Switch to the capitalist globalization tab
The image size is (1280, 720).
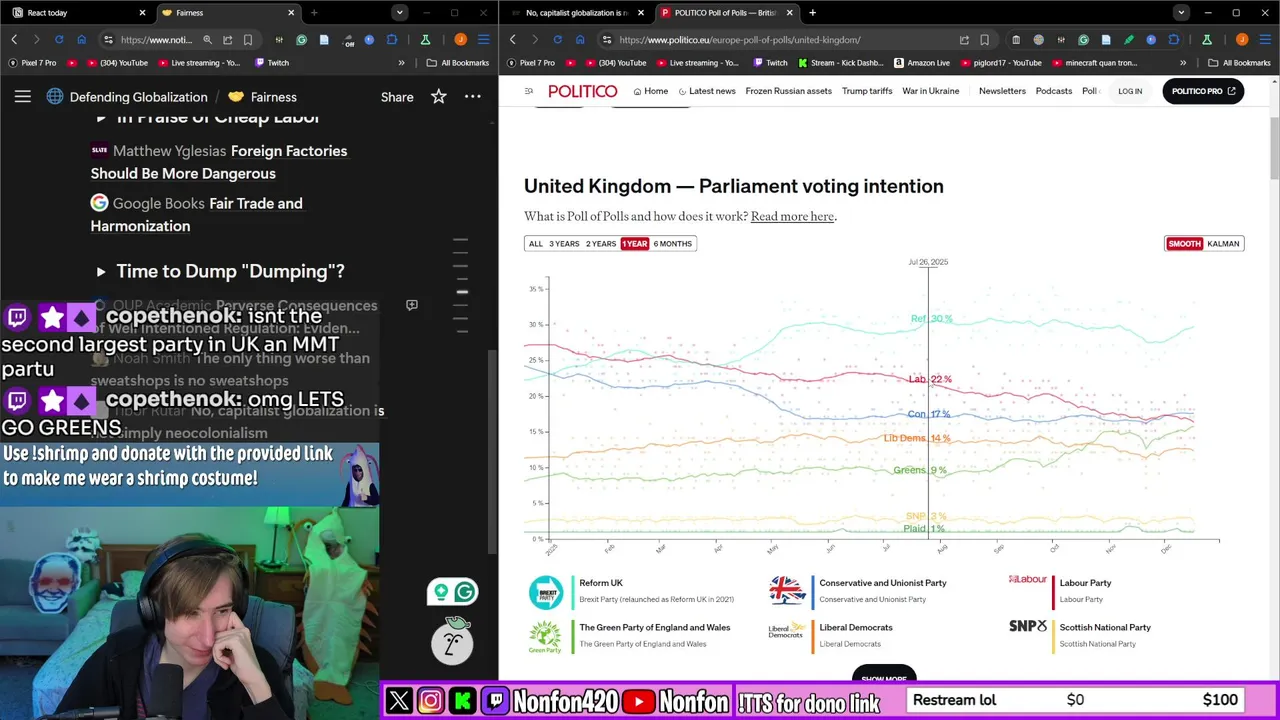[x=575, y=13]
